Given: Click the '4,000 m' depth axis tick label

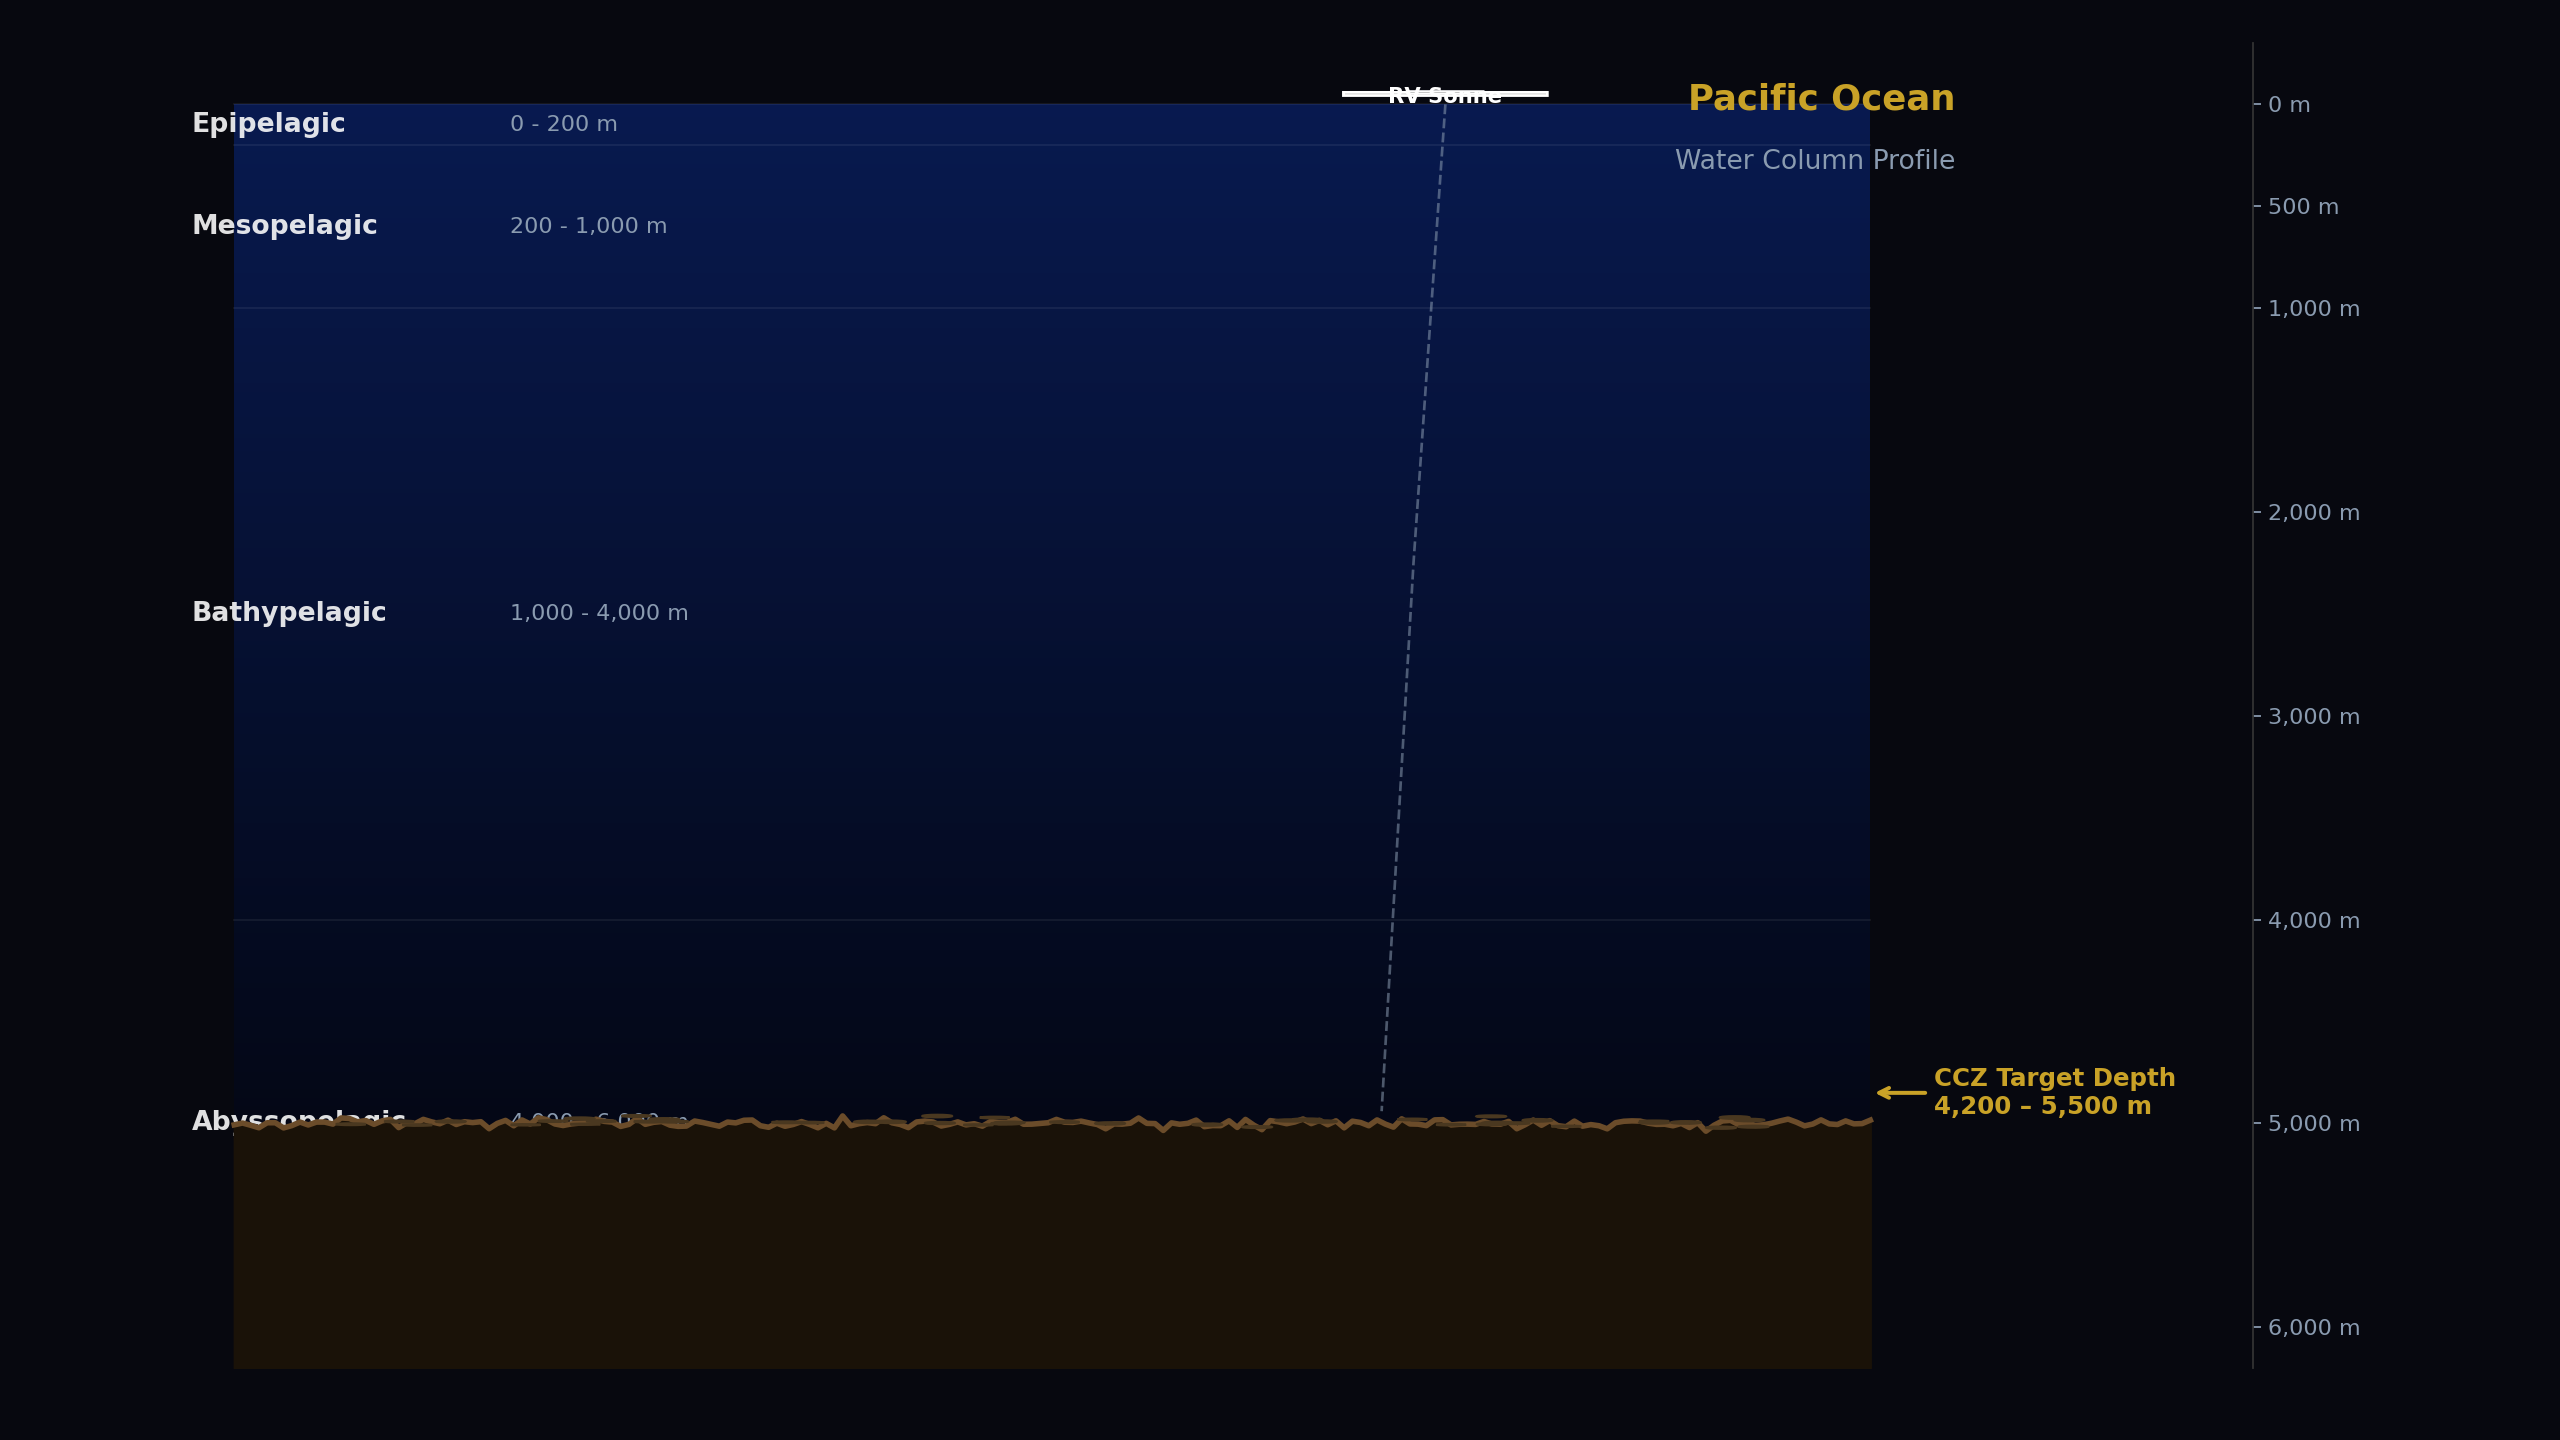Looking at the screenshot, I should coord(2313,921).
